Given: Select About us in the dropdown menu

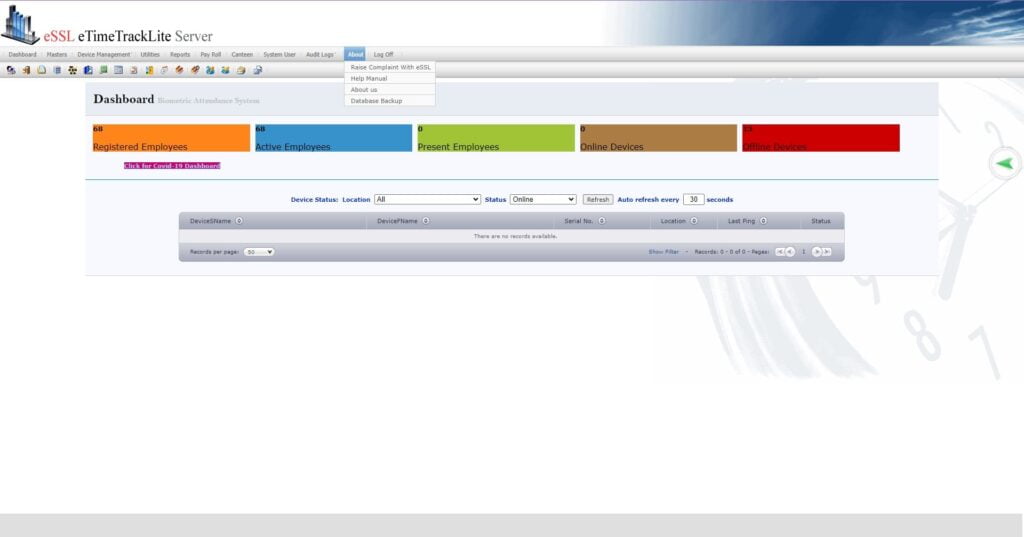Looking at the screenshot, I should tap(390, 90).
